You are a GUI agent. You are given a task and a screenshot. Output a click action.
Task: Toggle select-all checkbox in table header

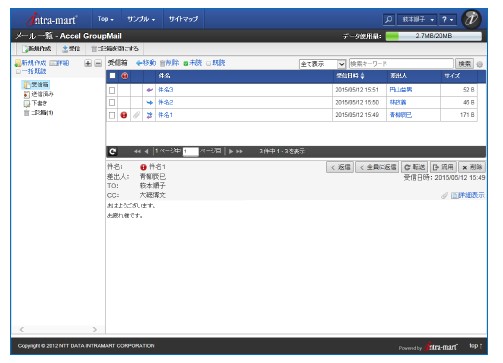coord(112,76)
